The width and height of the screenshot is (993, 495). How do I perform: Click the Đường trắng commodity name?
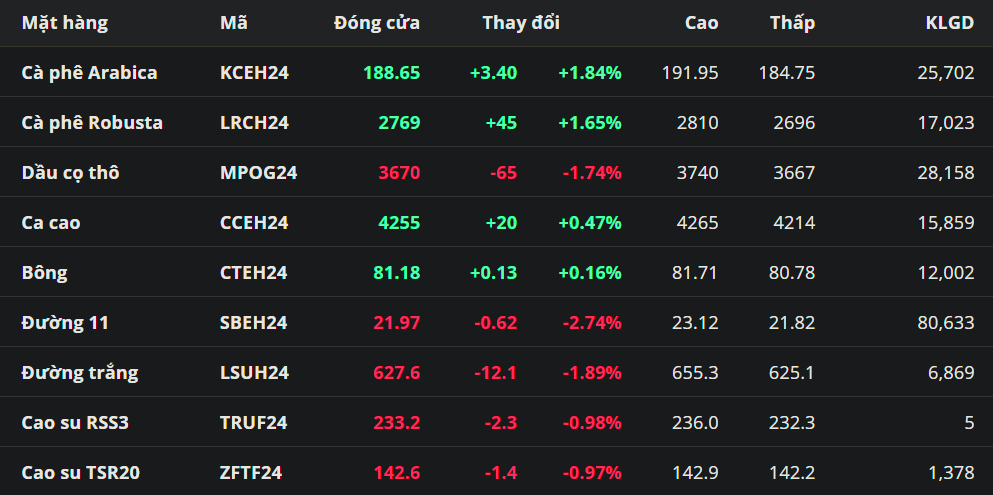[80, 372]
